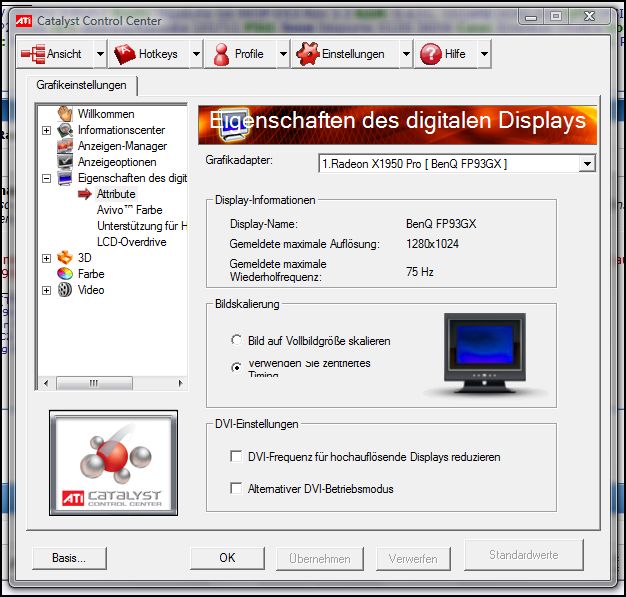Click tree scrollbar right arrow
The image size is (626, 597).
[180, 383]
